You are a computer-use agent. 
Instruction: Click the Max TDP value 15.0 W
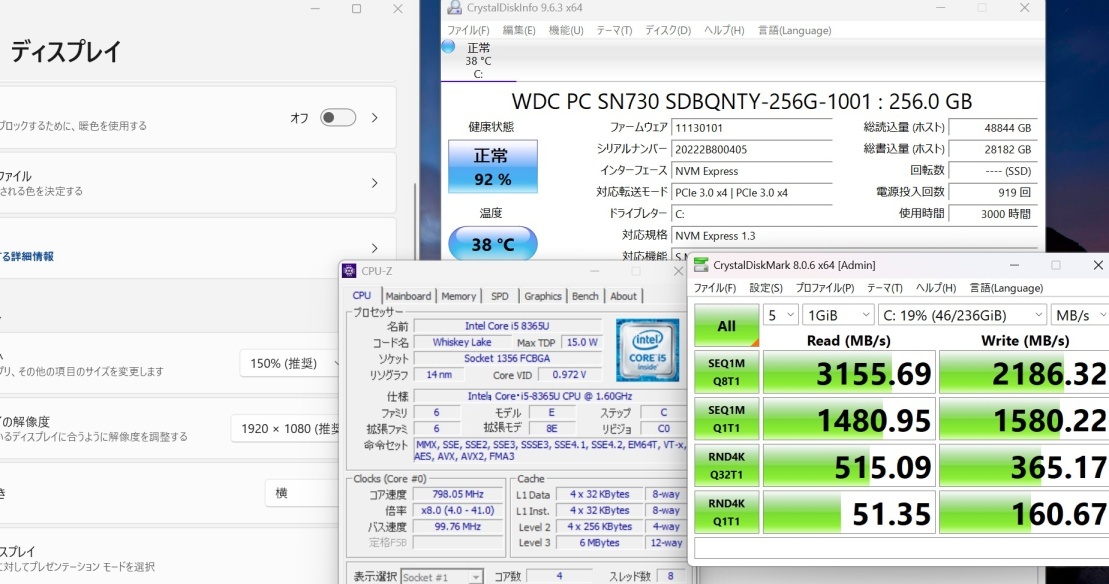coord(582,342)
